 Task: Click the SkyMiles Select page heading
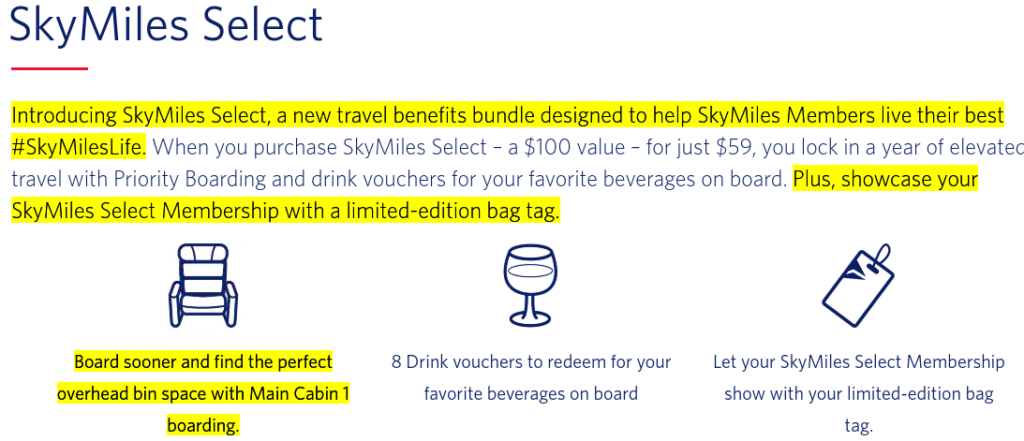(x=167, y=24)
